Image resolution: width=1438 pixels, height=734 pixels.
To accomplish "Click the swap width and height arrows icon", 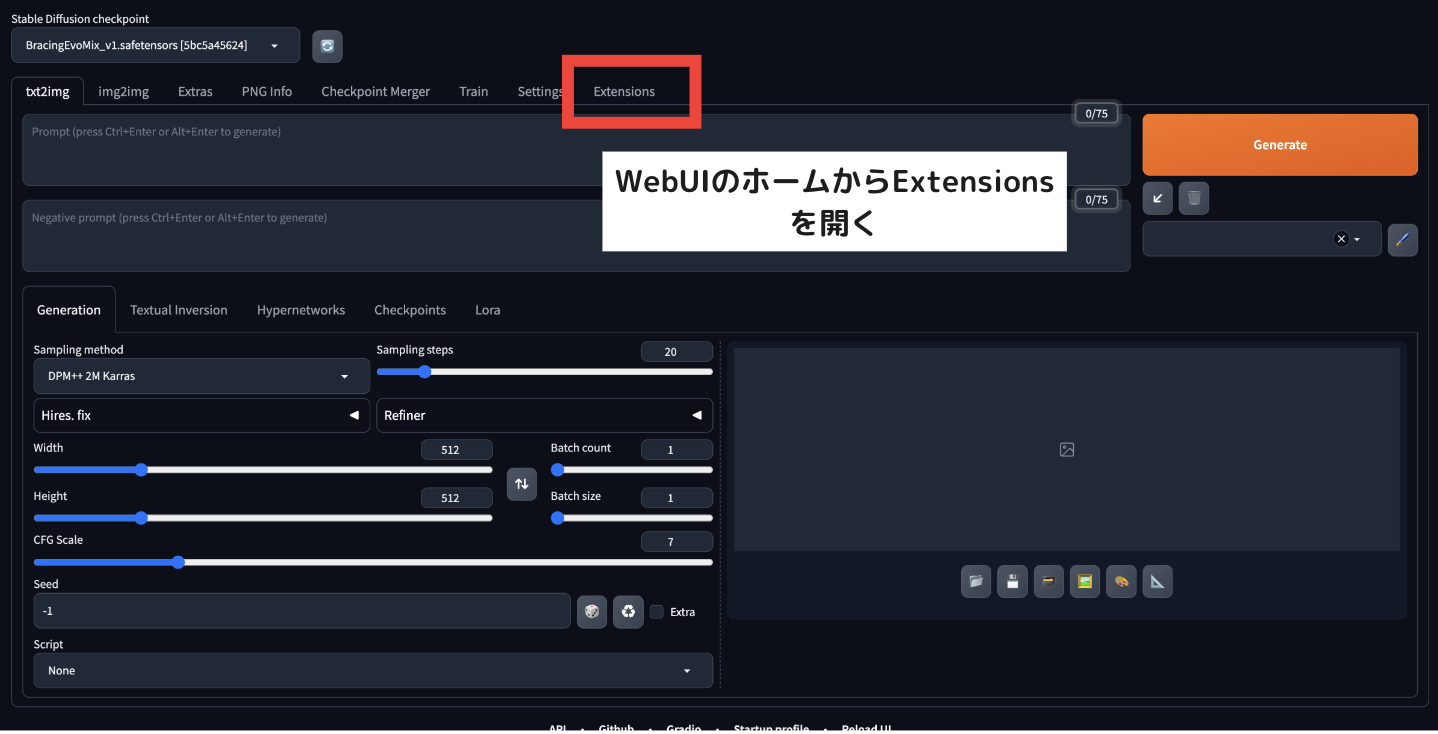I will pyautogui.click(x=521, y=484).
